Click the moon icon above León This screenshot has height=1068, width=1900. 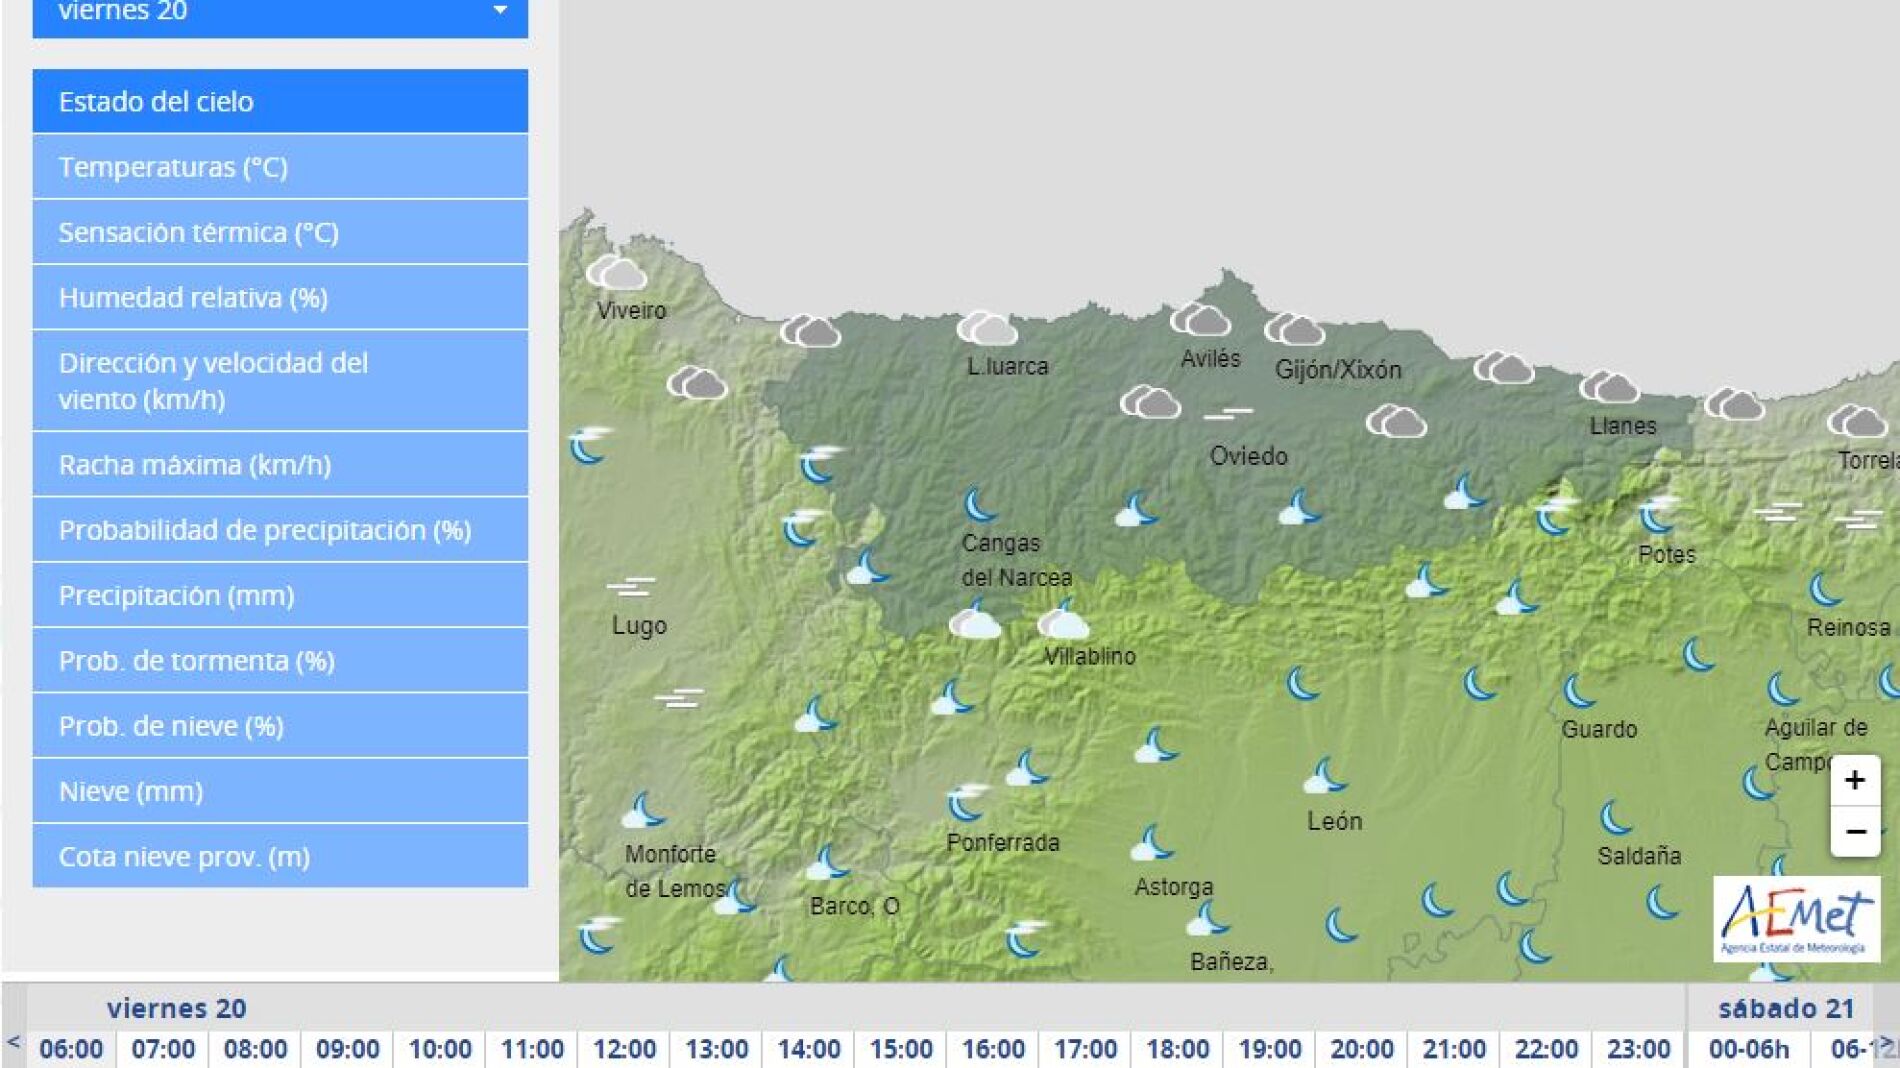[x=1325, y=776]
